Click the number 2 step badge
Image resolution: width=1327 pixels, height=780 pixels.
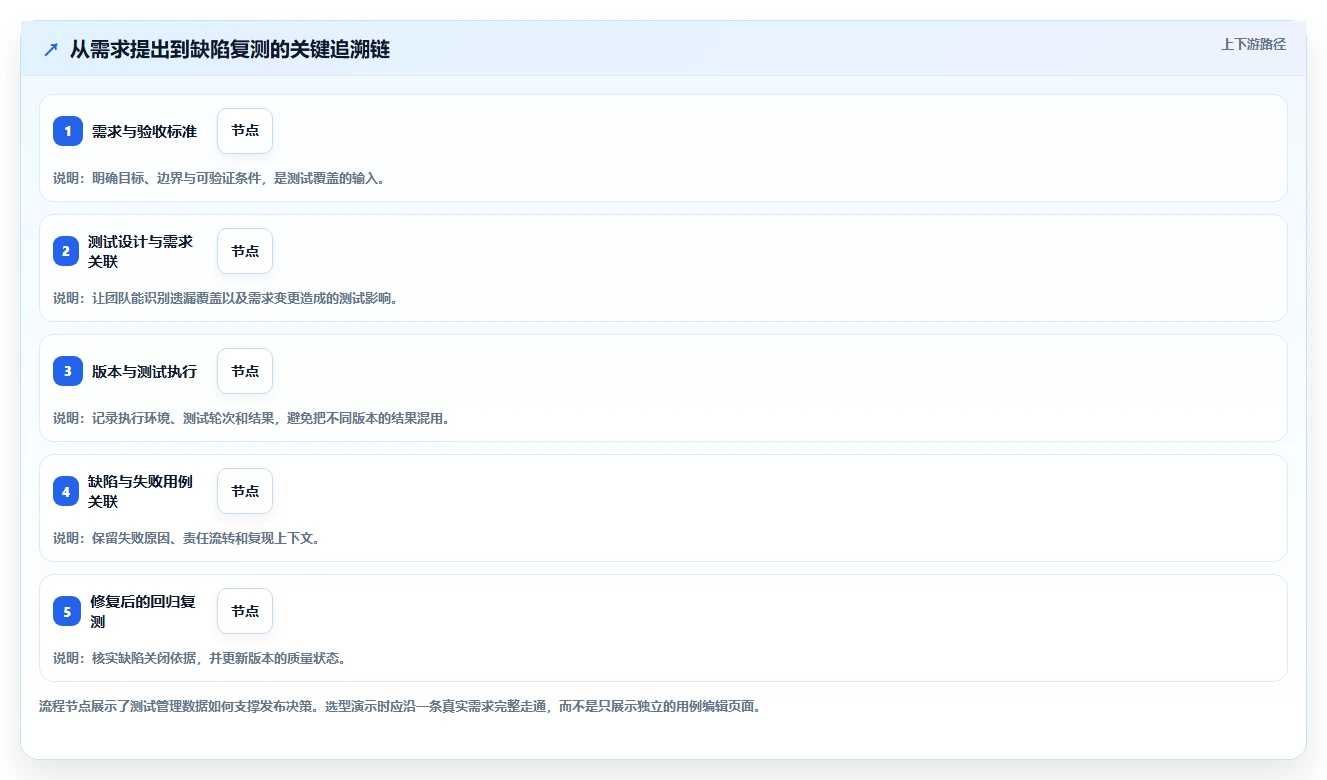(66, 251)
